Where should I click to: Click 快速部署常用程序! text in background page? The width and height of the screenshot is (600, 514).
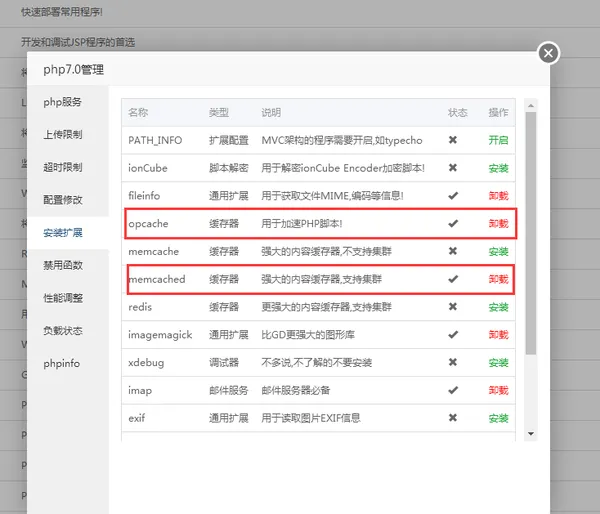62,12
